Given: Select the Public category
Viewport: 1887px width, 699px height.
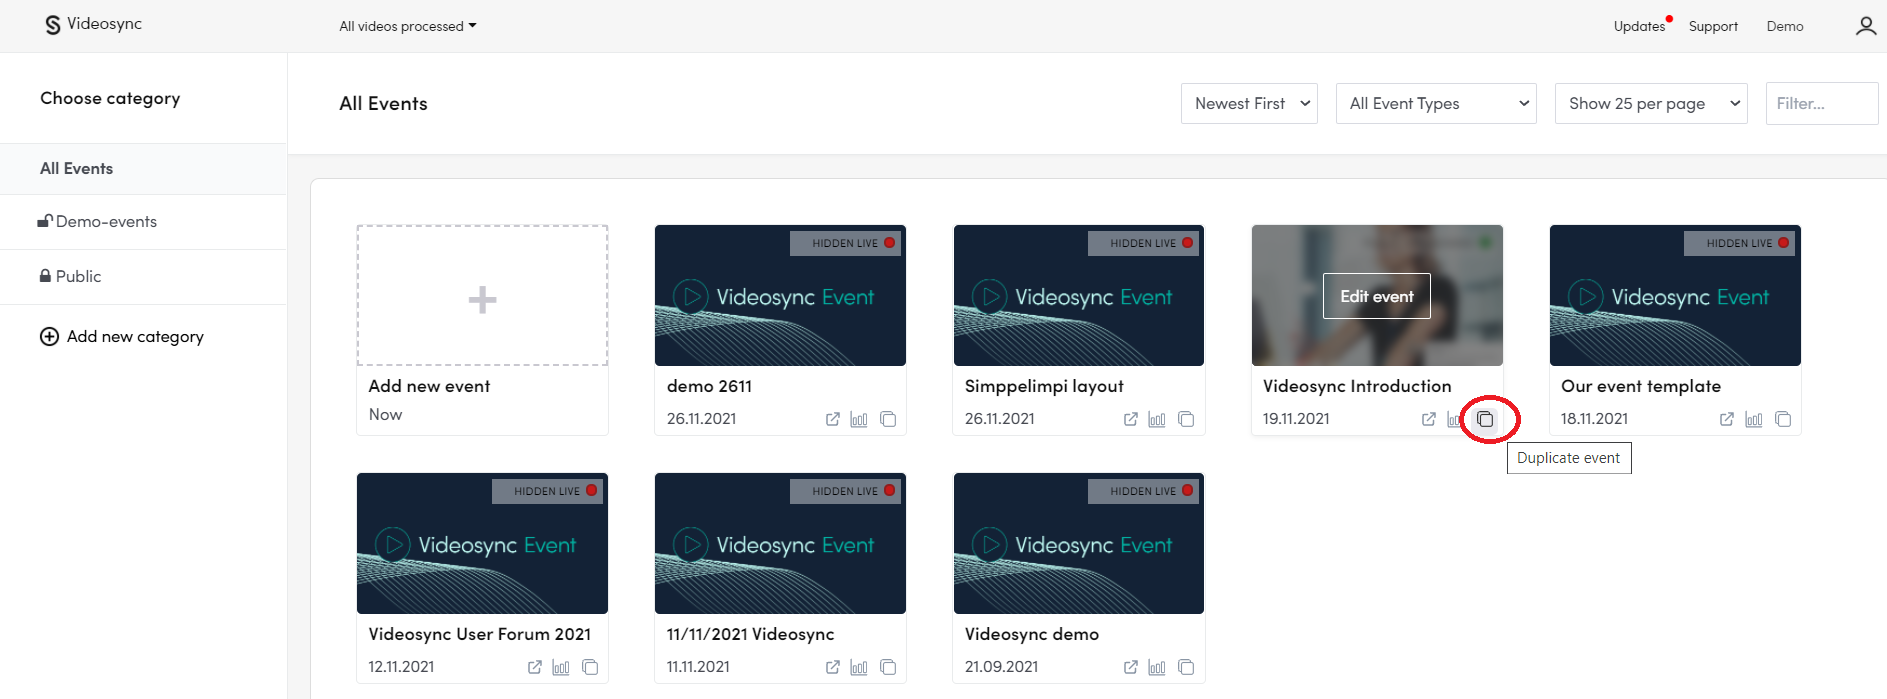Looking at the screenshot, I should point(78,277).
